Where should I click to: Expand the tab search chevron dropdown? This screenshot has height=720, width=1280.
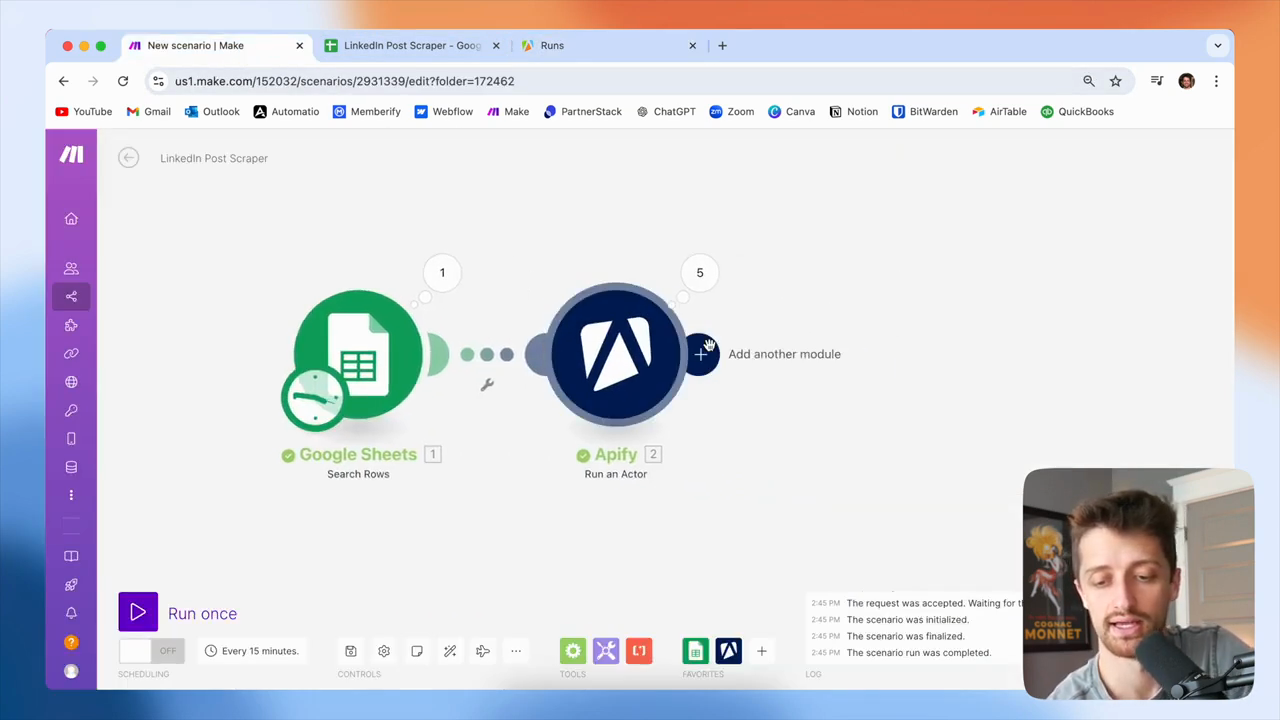[1217, 45]
